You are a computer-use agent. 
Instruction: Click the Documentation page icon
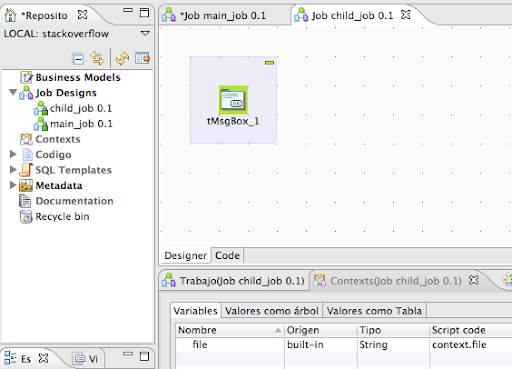pos(25,201)
